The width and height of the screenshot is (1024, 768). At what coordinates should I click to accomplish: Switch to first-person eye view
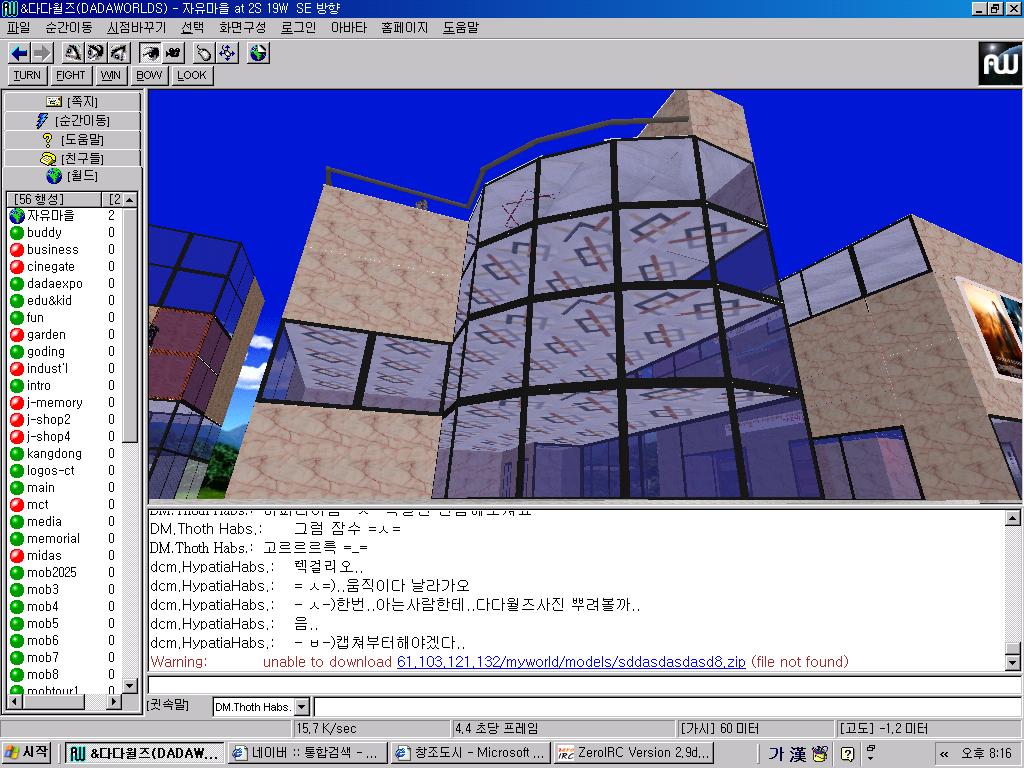(150, 53)
